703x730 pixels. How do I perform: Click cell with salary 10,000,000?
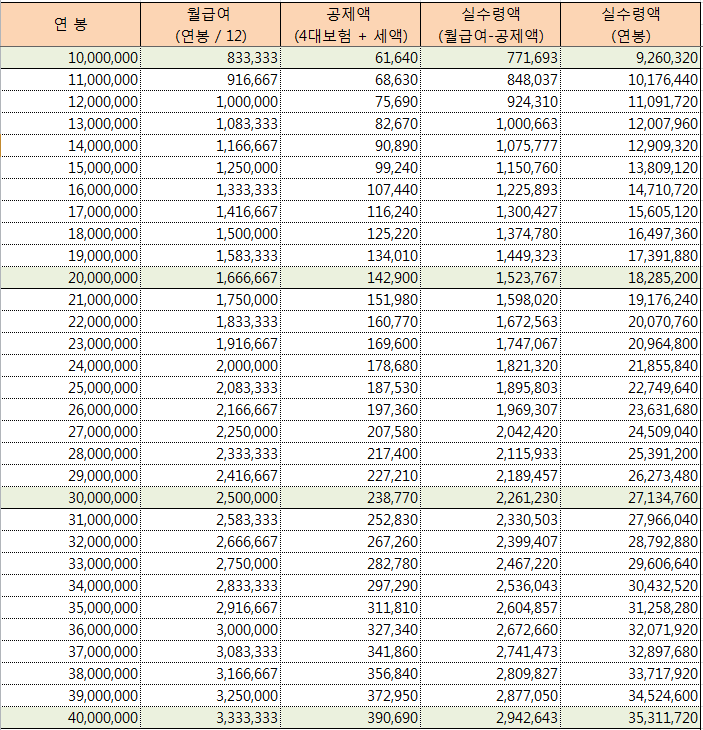coord(70,58)
